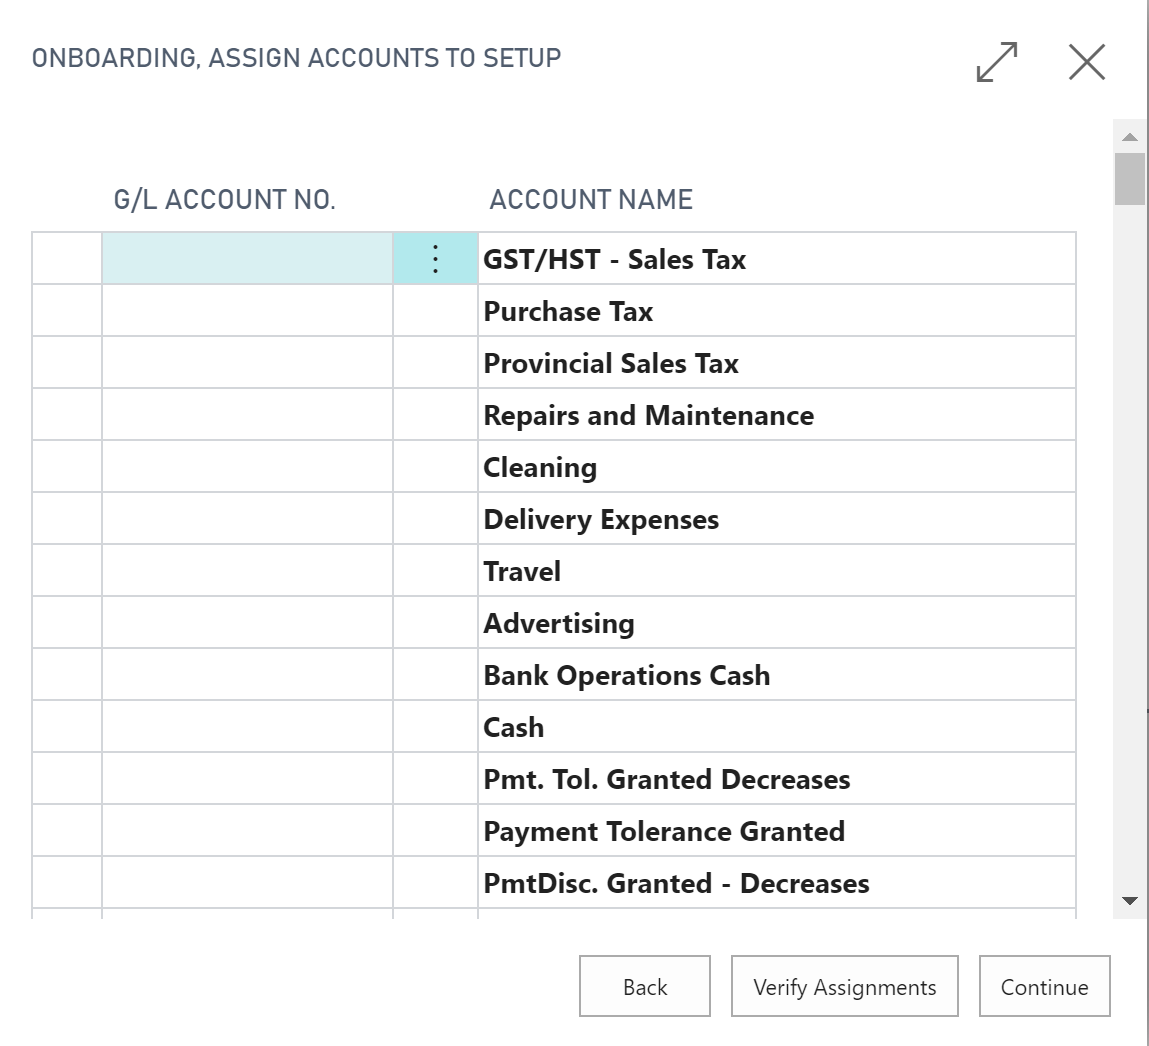Select the Cleaning account name
1149x1046 pixels.
tap(540, 468)
